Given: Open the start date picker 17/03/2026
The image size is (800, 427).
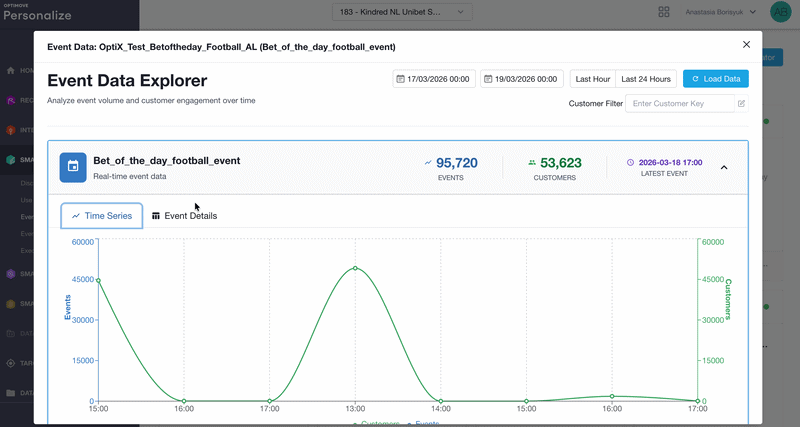Looking at the screenshot, I should (434, 79).
